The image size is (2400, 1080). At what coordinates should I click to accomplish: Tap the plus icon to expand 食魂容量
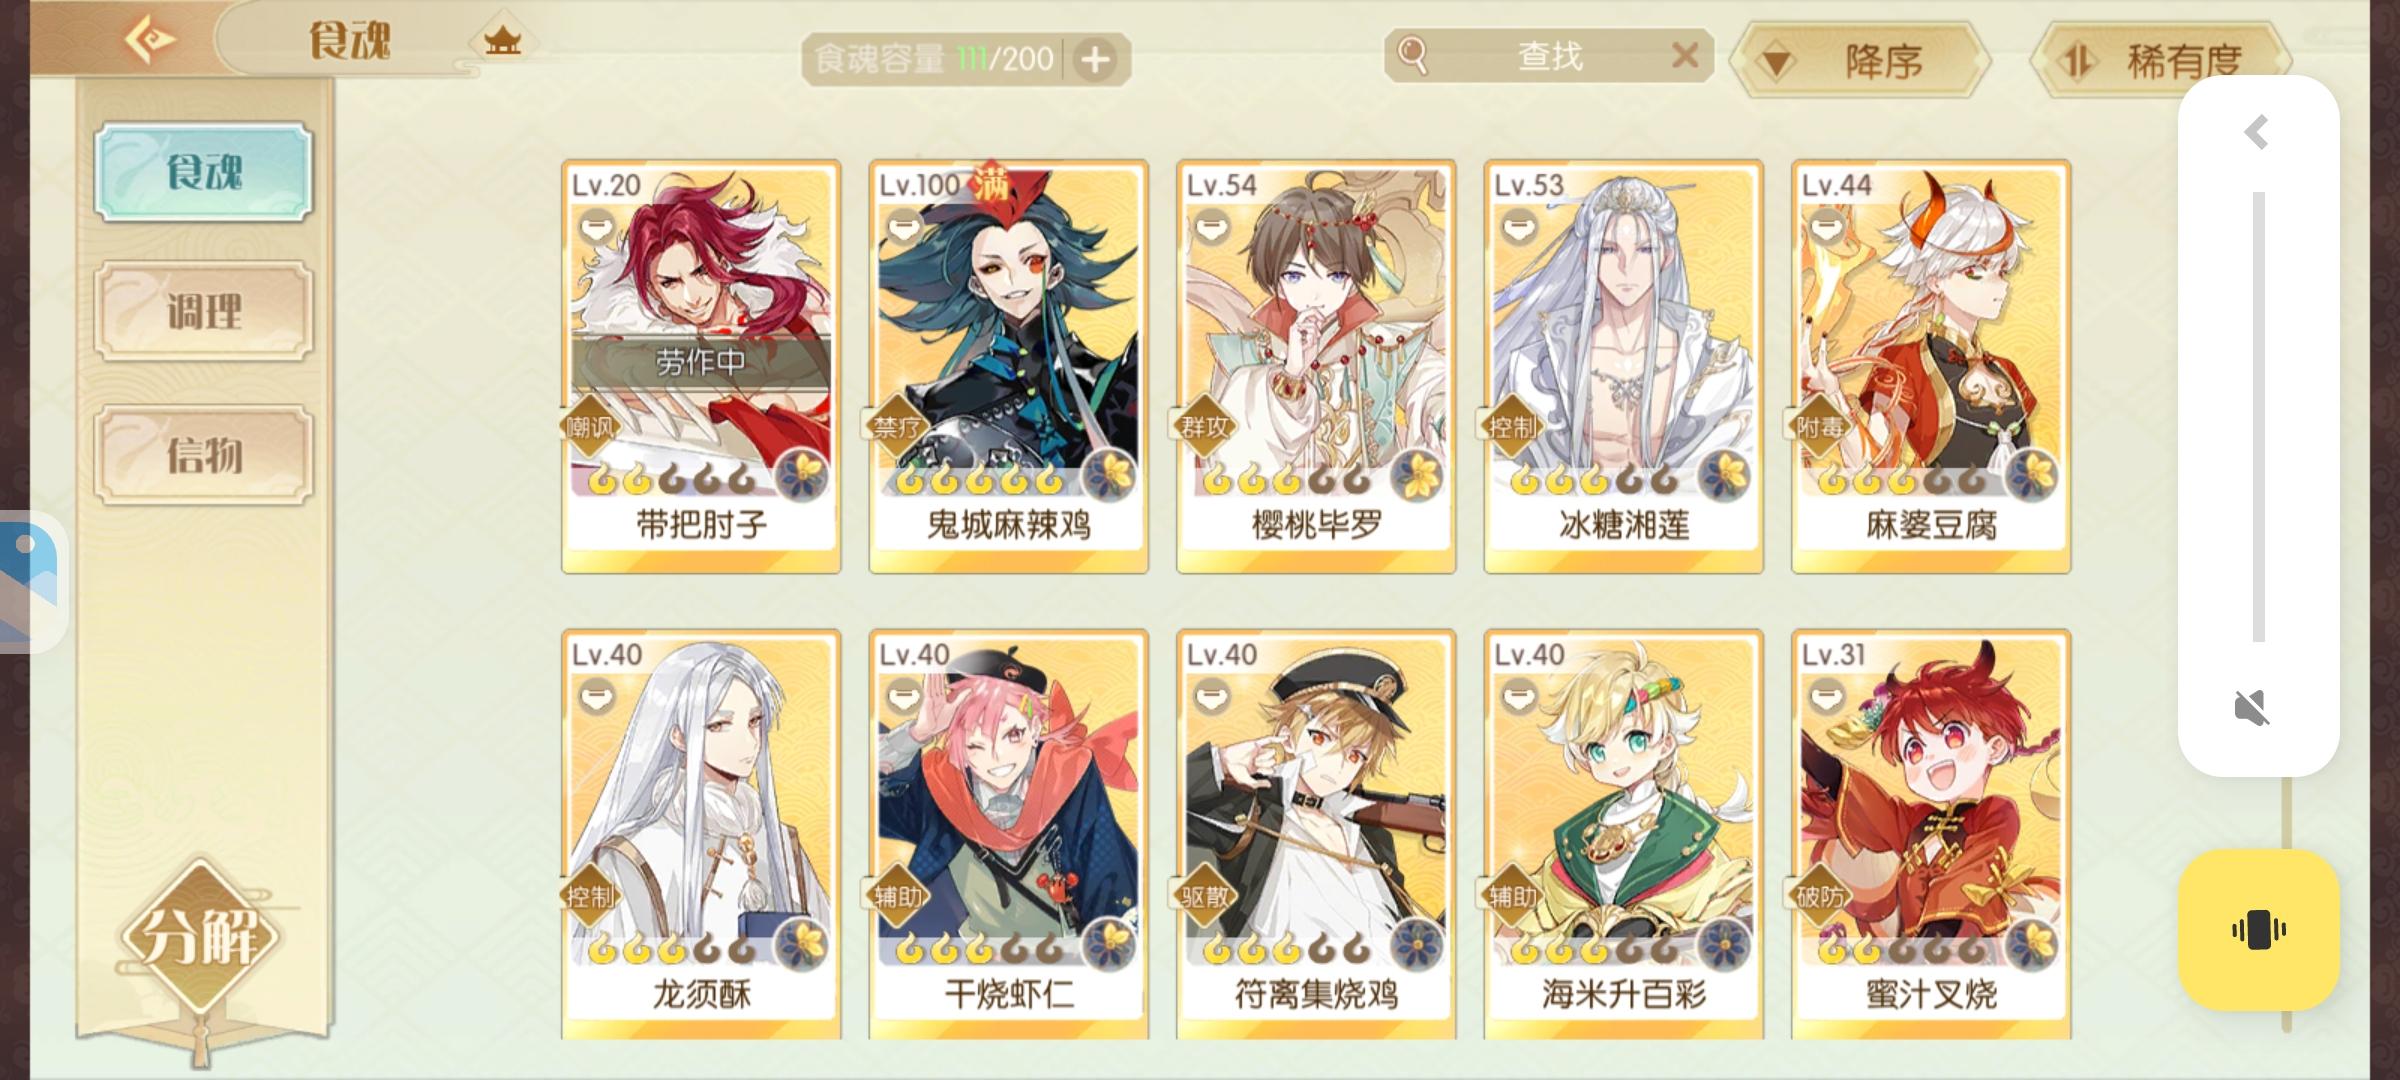coord(1096,60)
